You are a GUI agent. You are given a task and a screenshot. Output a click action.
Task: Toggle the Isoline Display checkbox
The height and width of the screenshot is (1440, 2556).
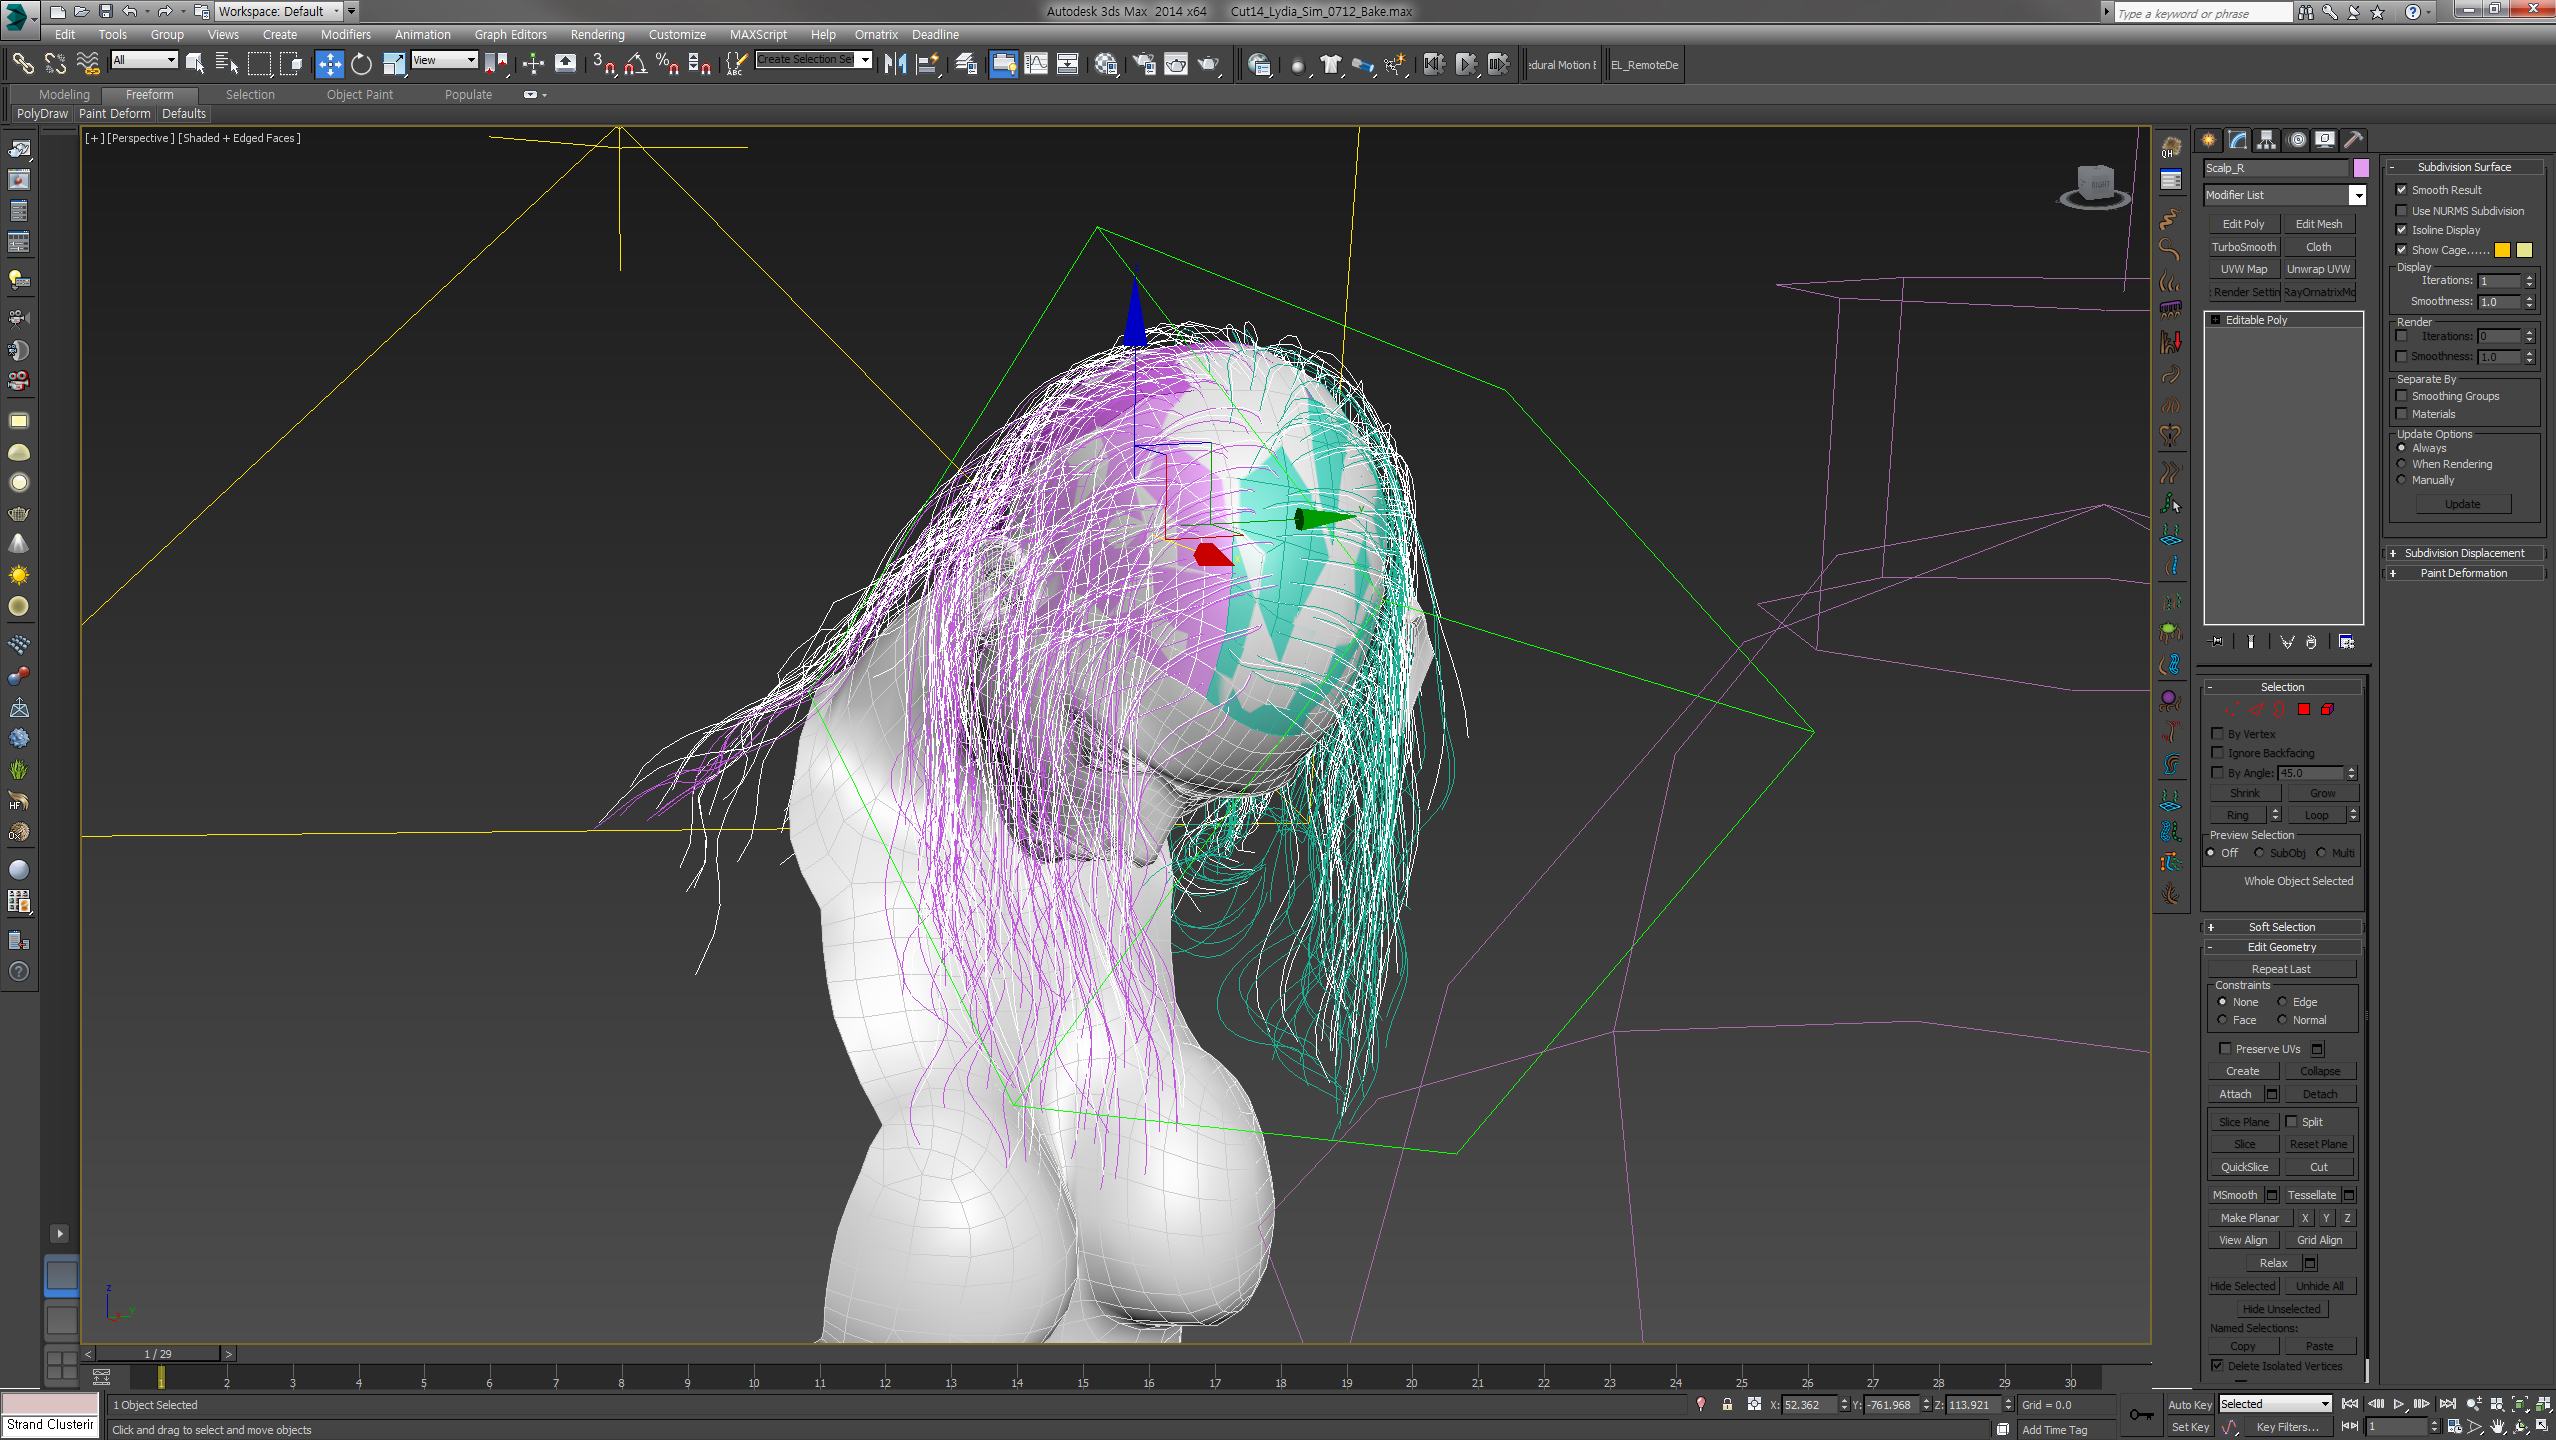(x=2402, y=230)
